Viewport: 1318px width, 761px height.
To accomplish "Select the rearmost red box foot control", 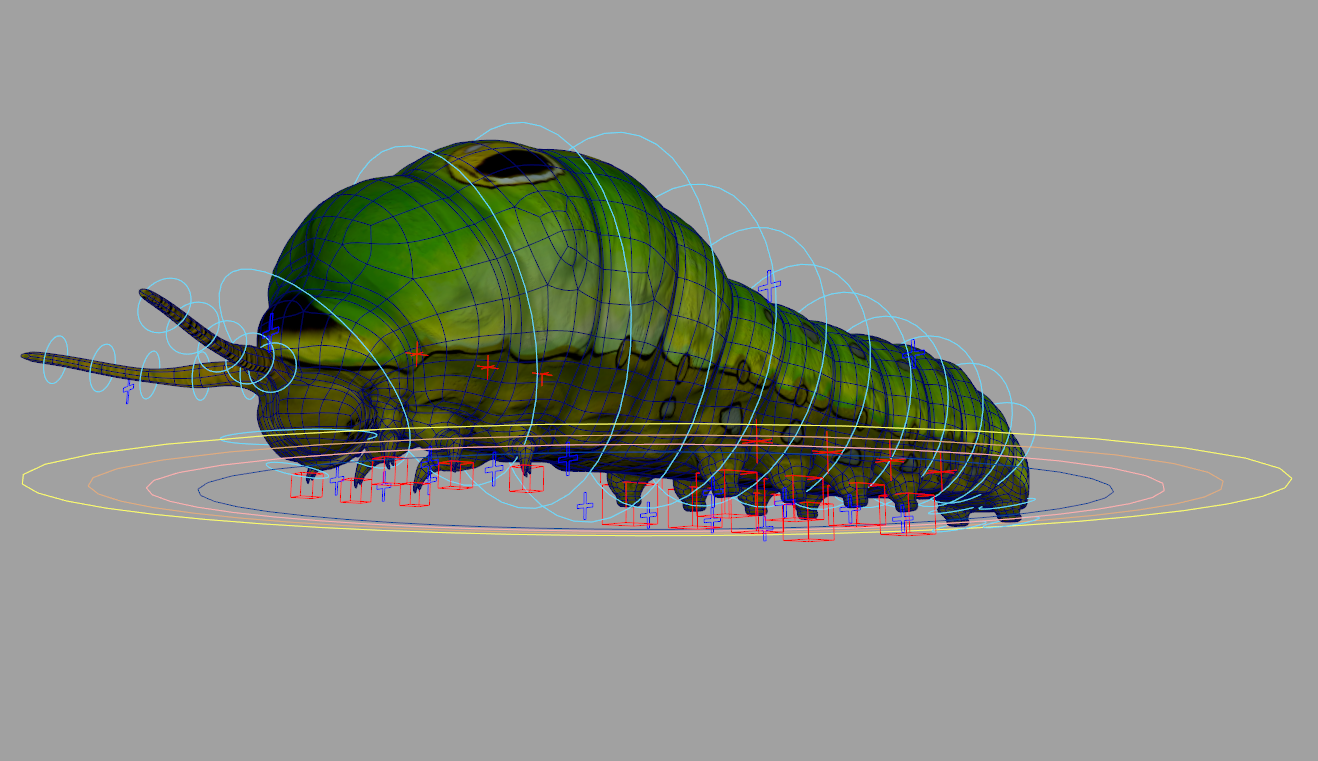I will point(907,515).
